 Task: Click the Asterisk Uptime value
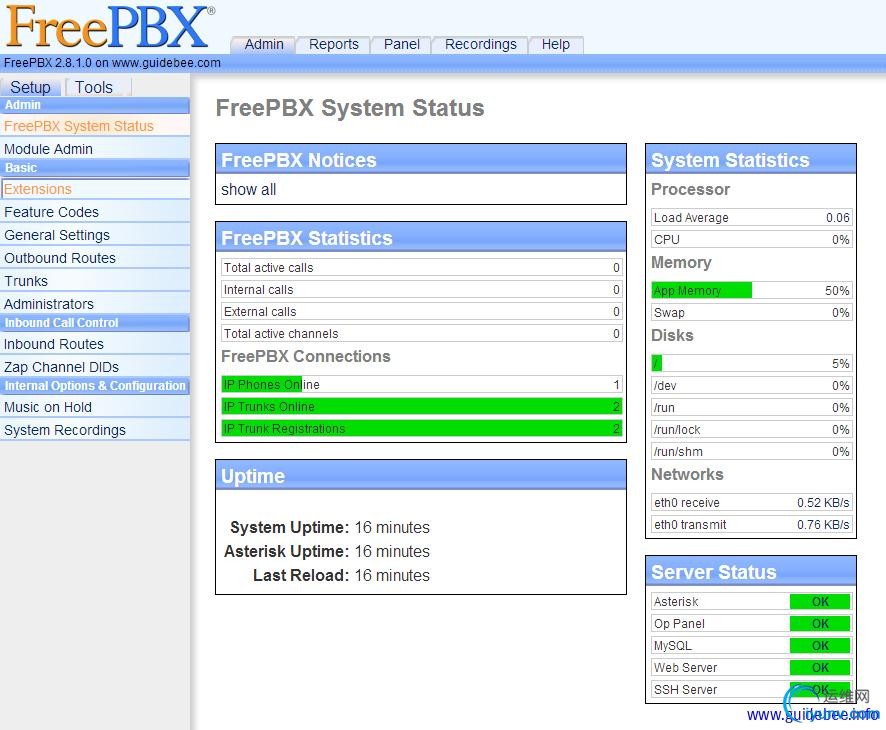(x=392, y=551)
